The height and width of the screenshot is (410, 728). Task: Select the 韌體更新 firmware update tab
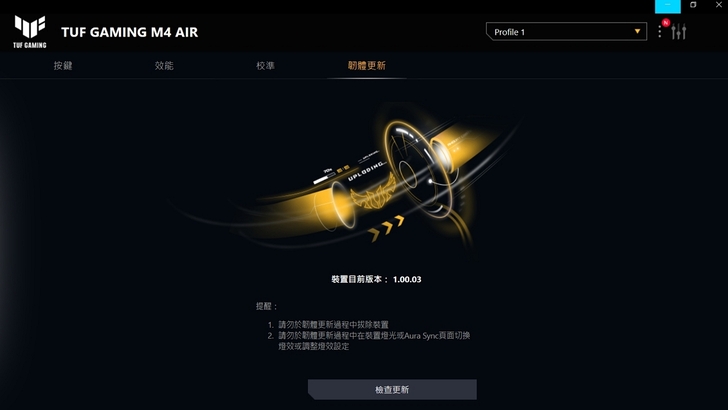point(367,65)
